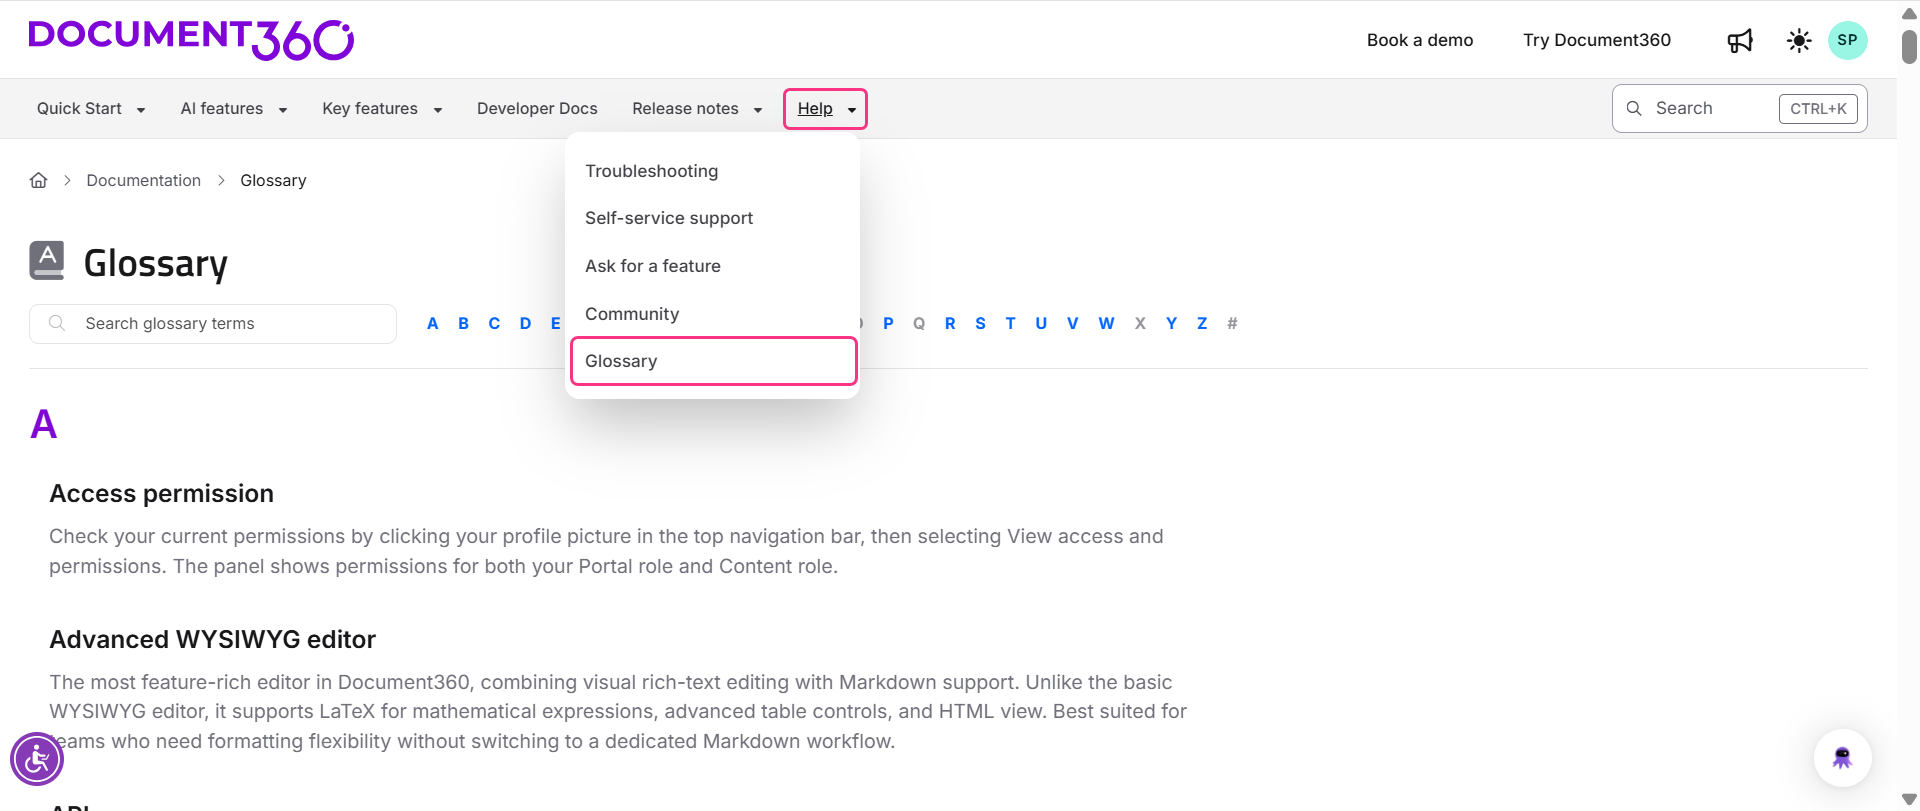Click Try Document360 link

pos(1597,40)
